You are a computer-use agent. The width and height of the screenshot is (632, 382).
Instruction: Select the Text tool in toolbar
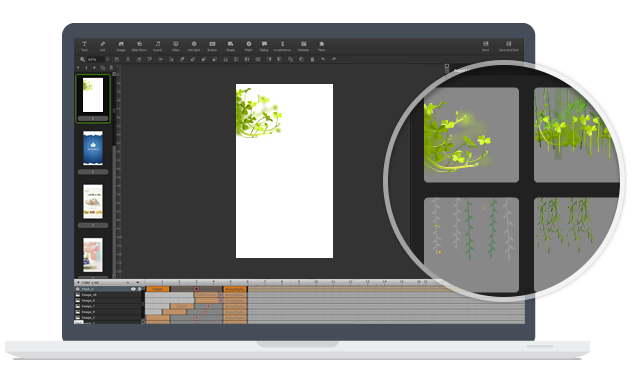[84, 46]
